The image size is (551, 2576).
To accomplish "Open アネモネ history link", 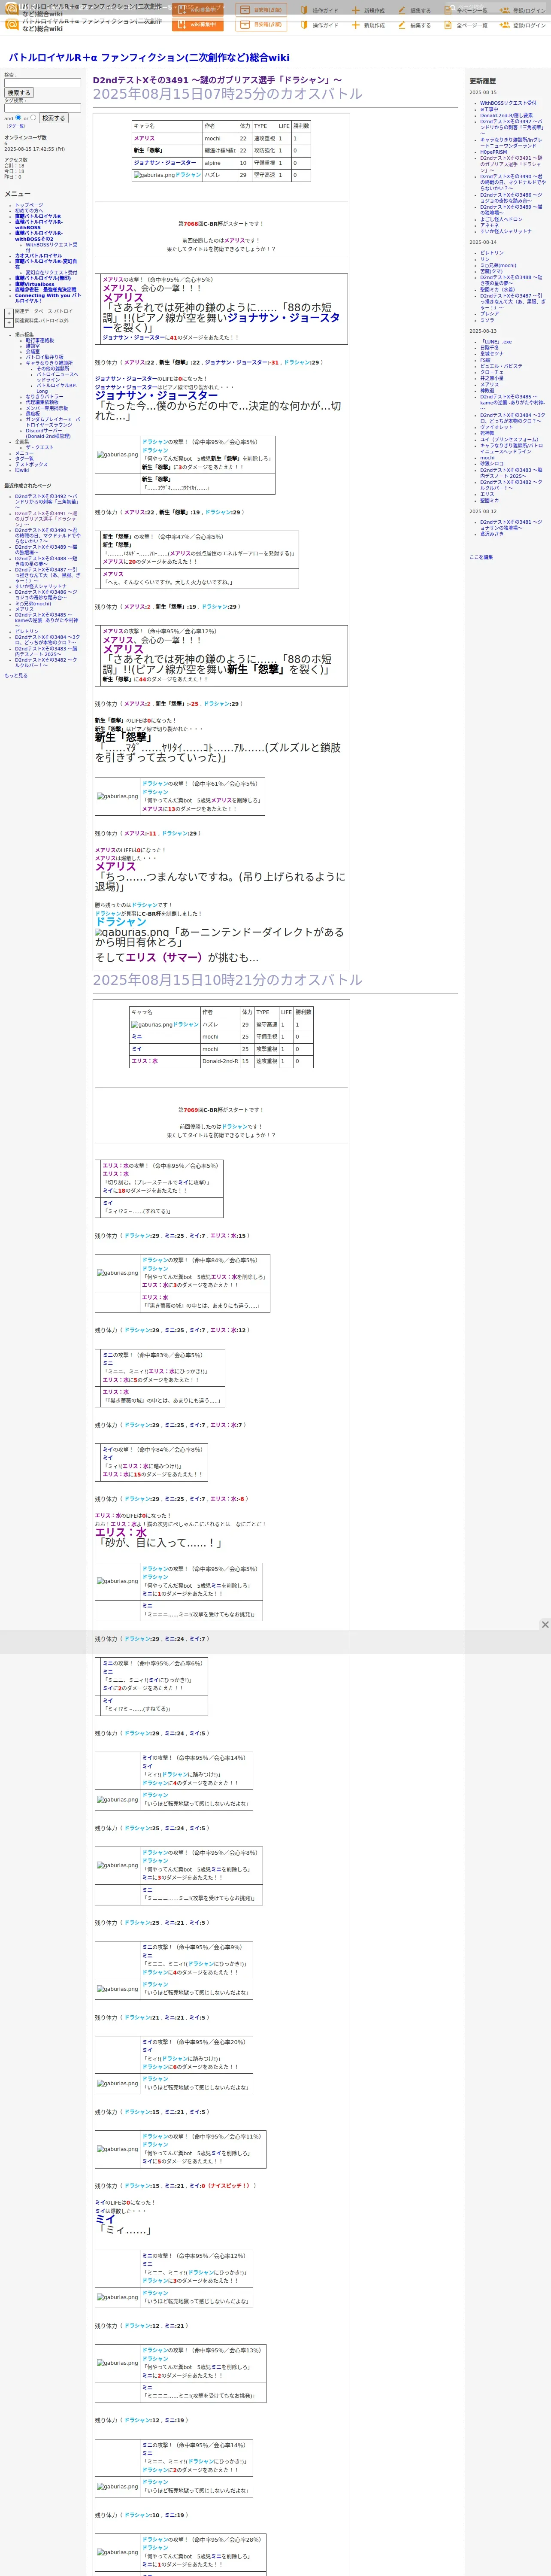I will [x=489, y=225].
